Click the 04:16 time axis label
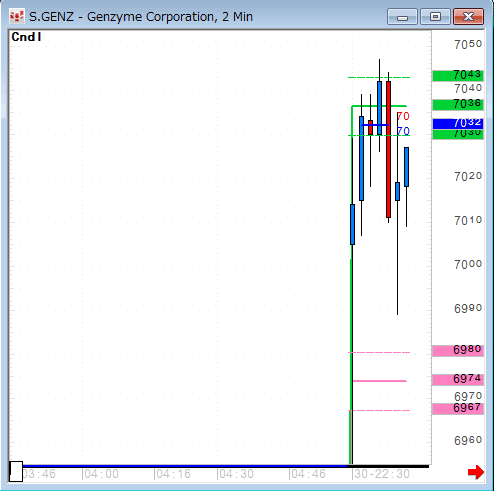 pos(173,474)
